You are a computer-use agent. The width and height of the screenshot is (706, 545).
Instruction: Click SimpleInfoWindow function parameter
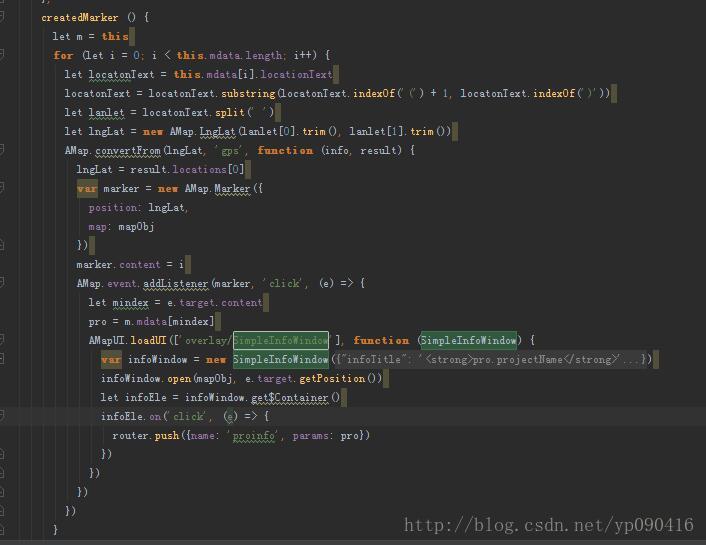click(x=468, y=341)
